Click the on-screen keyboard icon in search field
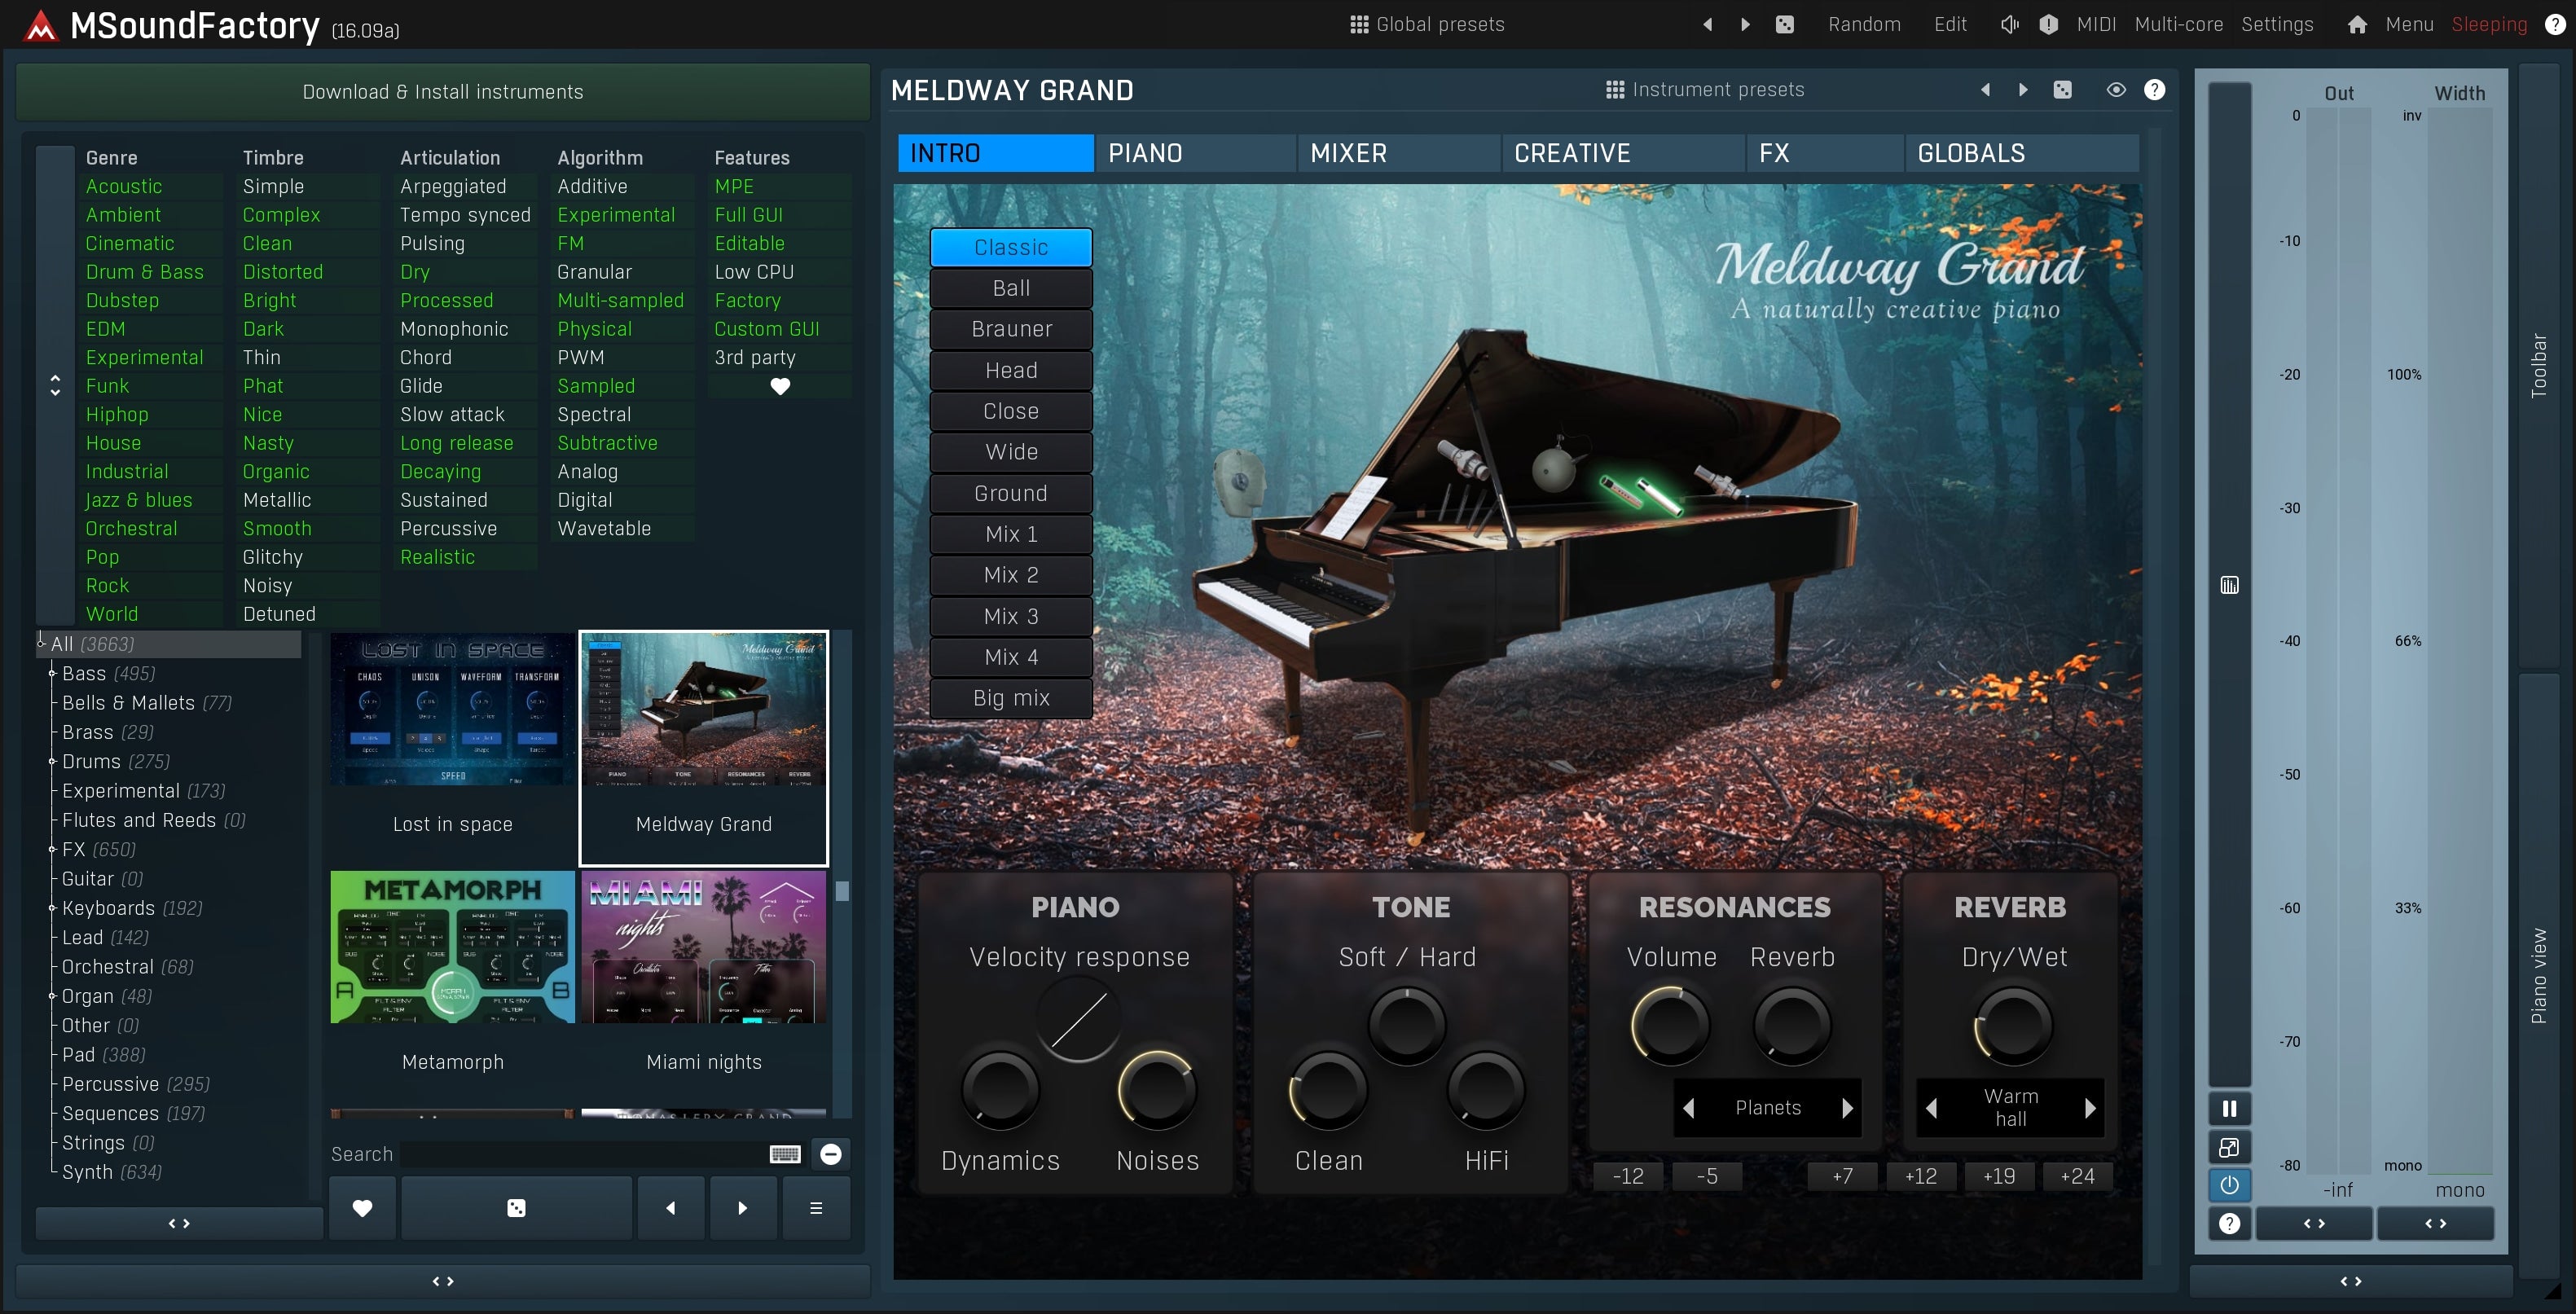 pos(785,1154)
